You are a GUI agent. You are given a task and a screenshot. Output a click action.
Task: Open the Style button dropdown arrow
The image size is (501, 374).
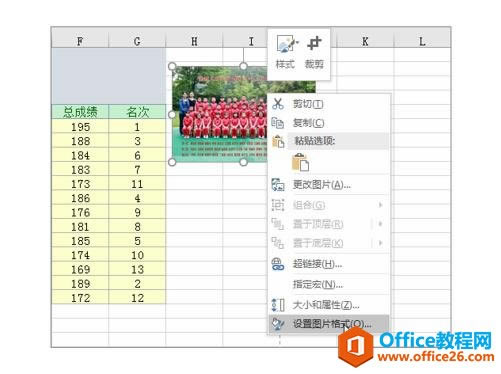click(x=297, y=42)
